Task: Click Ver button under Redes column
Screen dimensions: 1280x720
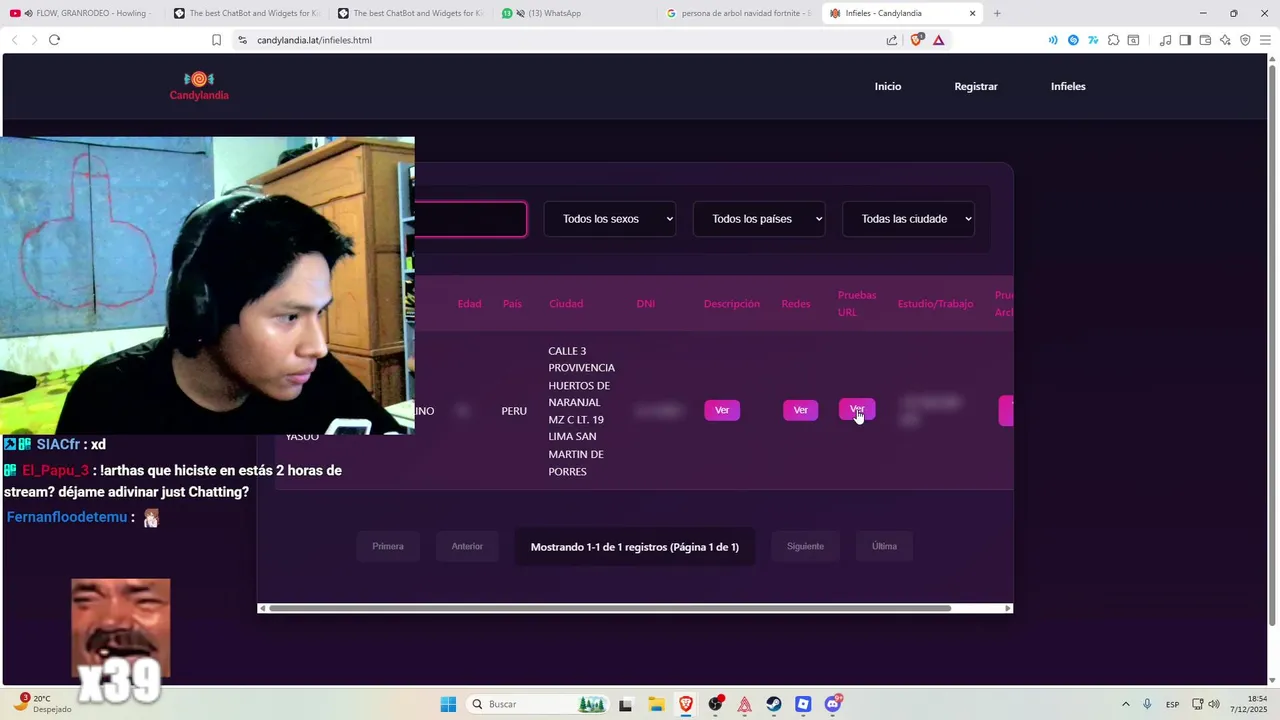Action: coord(800,410)
